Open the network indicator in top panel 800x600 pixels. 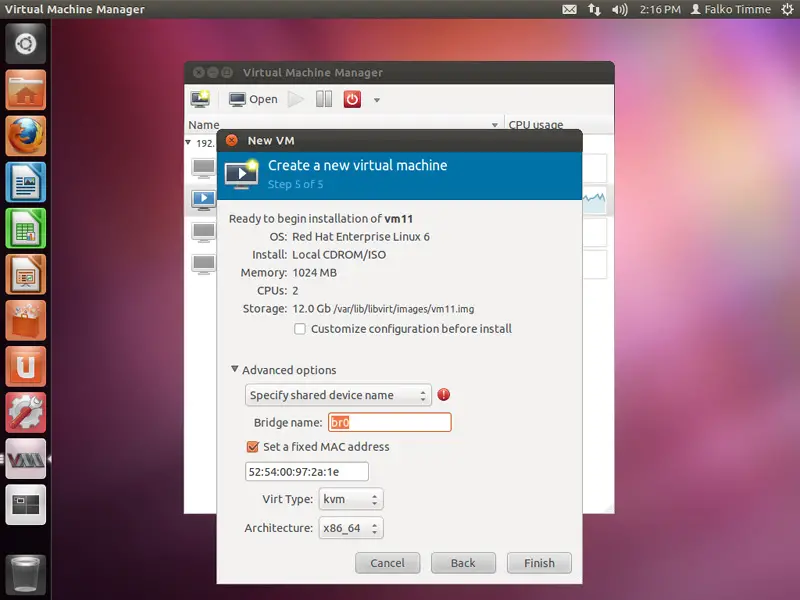tap(594, 9)
